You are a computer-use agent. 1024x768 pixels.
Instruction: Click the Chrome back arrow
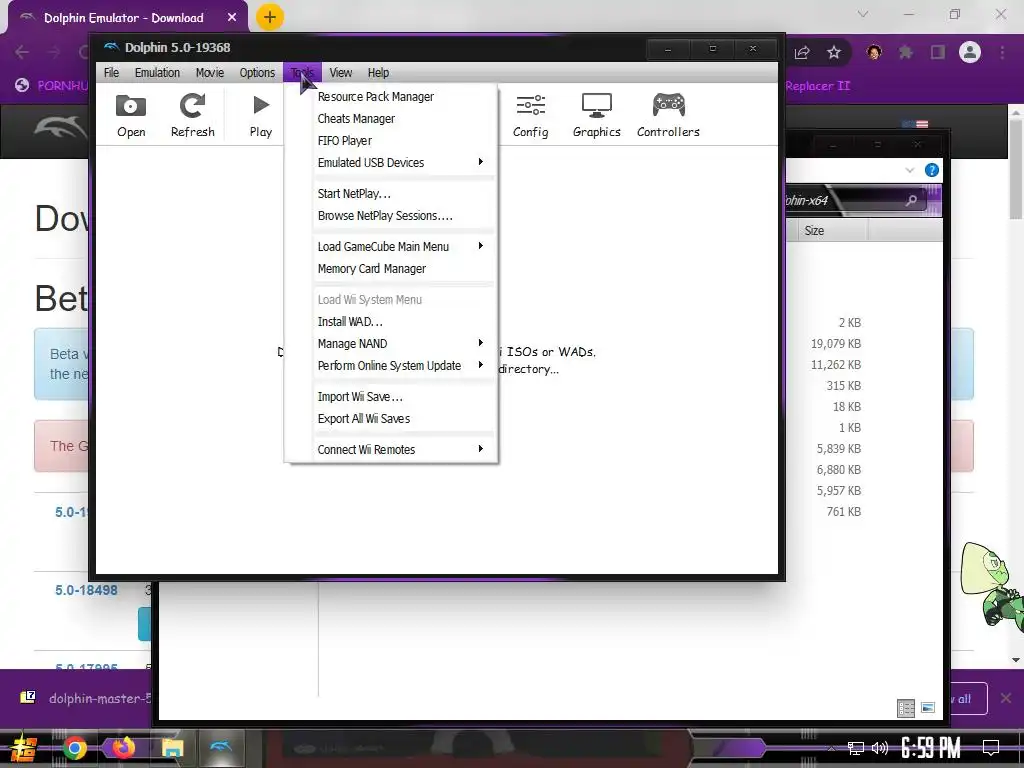click(22, 52)
